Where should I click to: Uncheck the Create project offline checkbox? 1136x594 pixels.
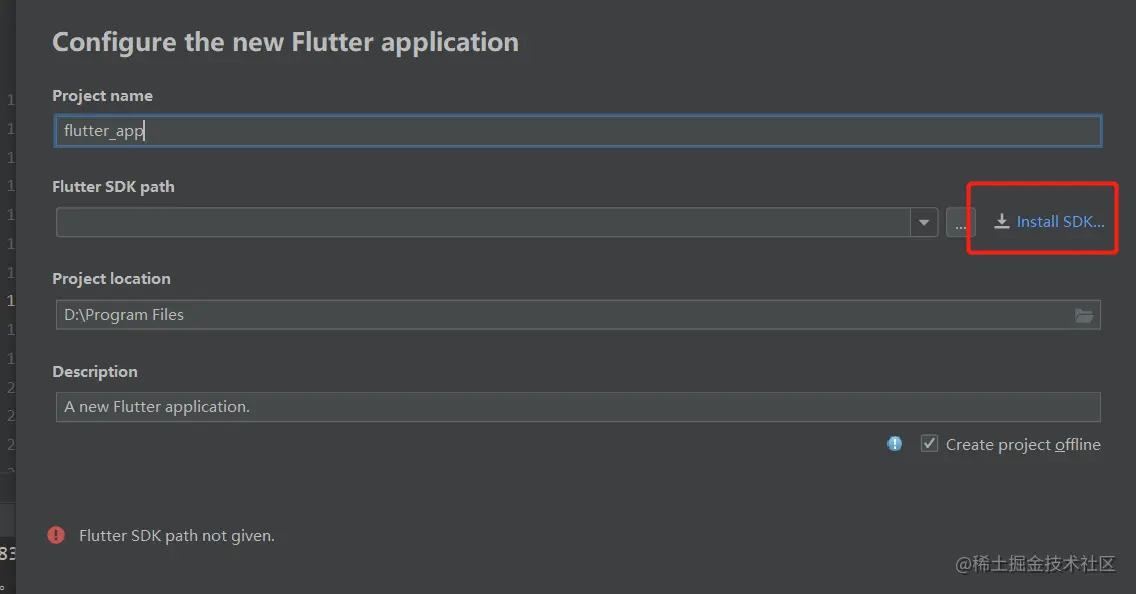[929, 443]
